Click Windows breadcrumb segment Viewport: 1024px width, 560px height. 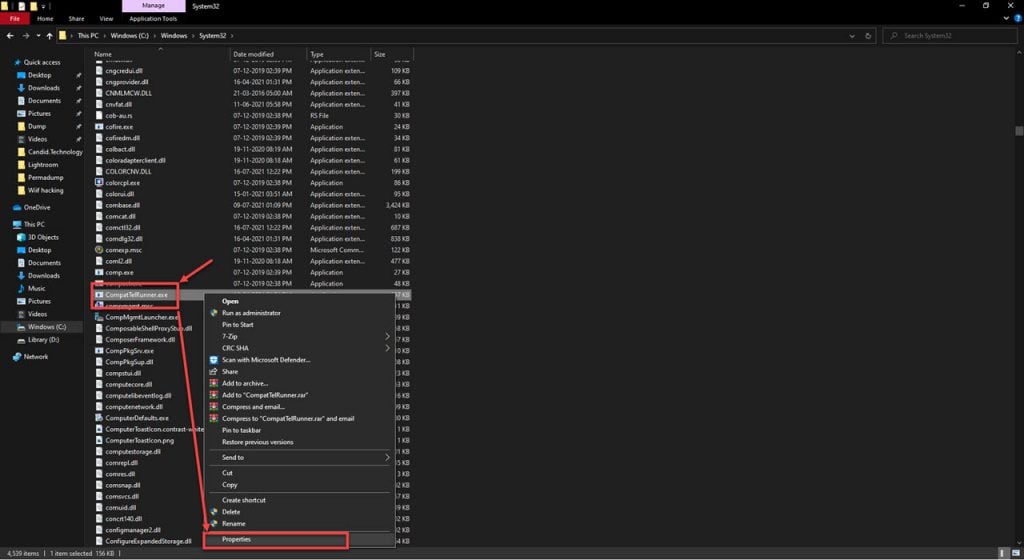(x=174, y=36)
